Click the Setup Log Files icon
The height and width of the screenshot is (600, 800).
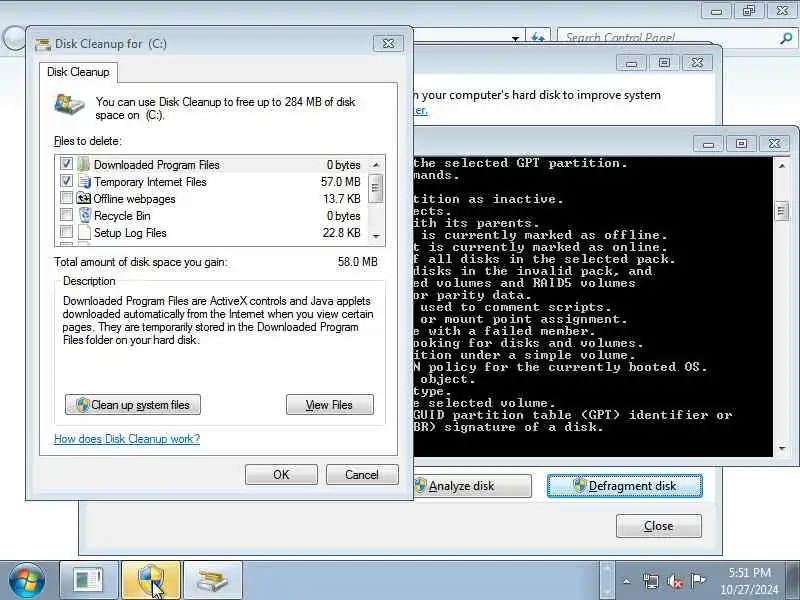coord(85,233)
